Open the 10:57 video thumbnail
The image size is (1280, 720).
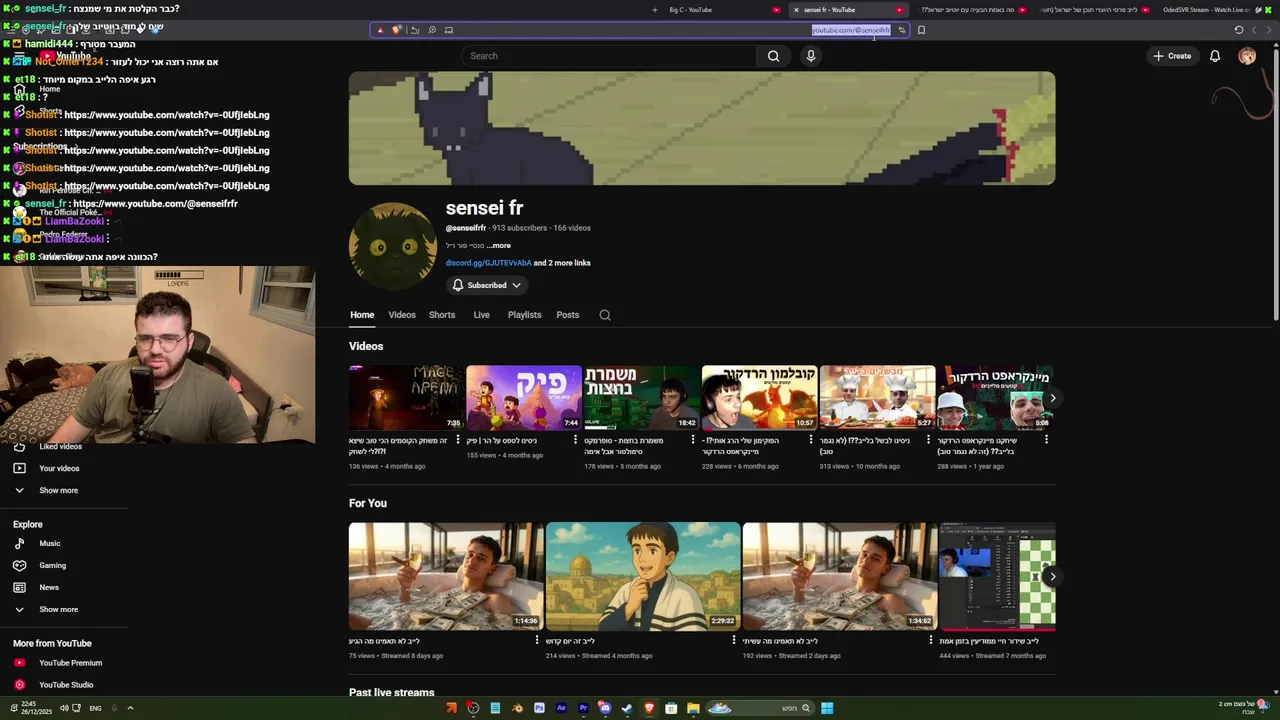[x=760, y=398]
